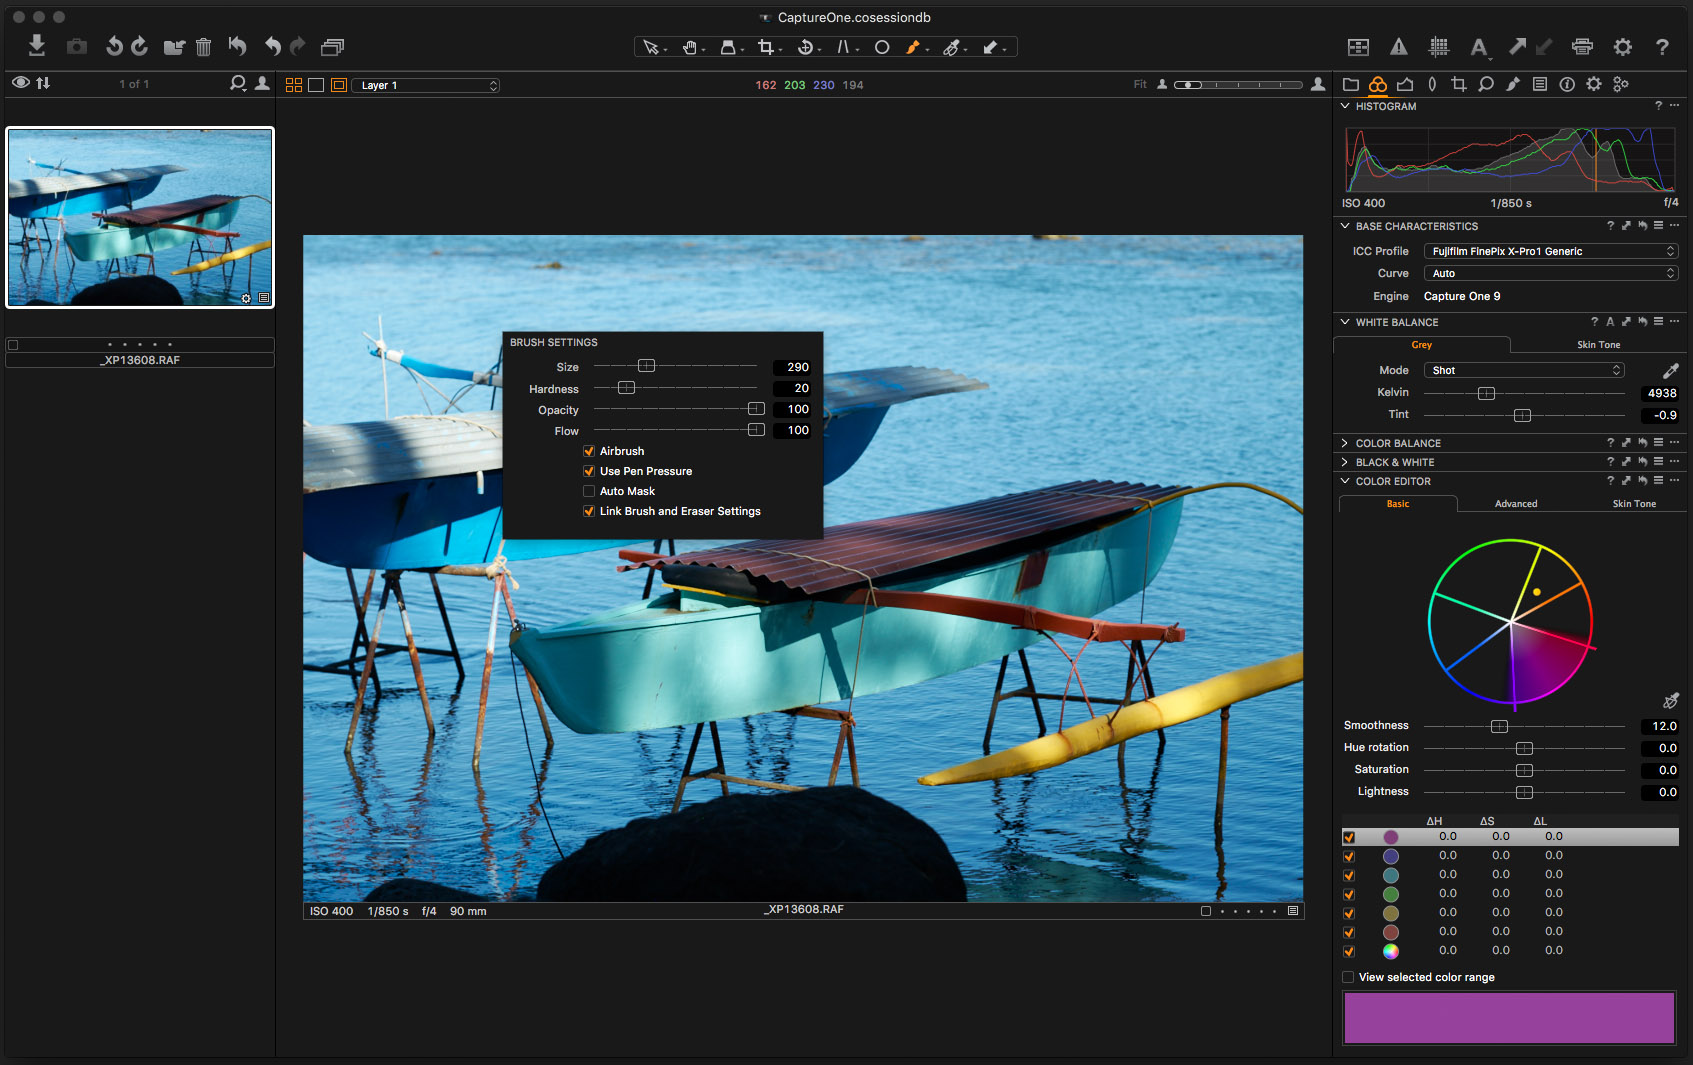The width and height of the screenshot is (1693, 1065).
Task: Open the Lens correction tool tab icon
Action: tap(1432, 84)
